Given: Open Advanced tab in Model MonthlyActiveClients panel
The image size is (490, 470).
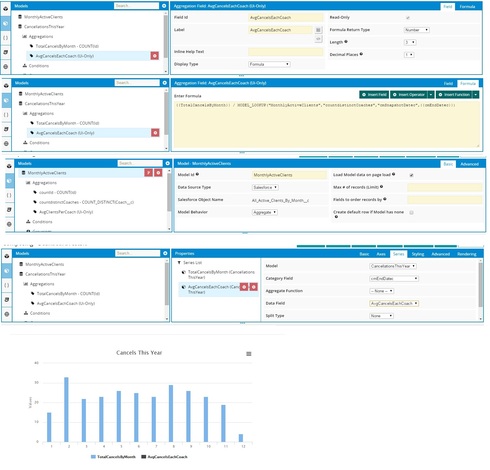Looking at the screenshot, I should point(469,164).
